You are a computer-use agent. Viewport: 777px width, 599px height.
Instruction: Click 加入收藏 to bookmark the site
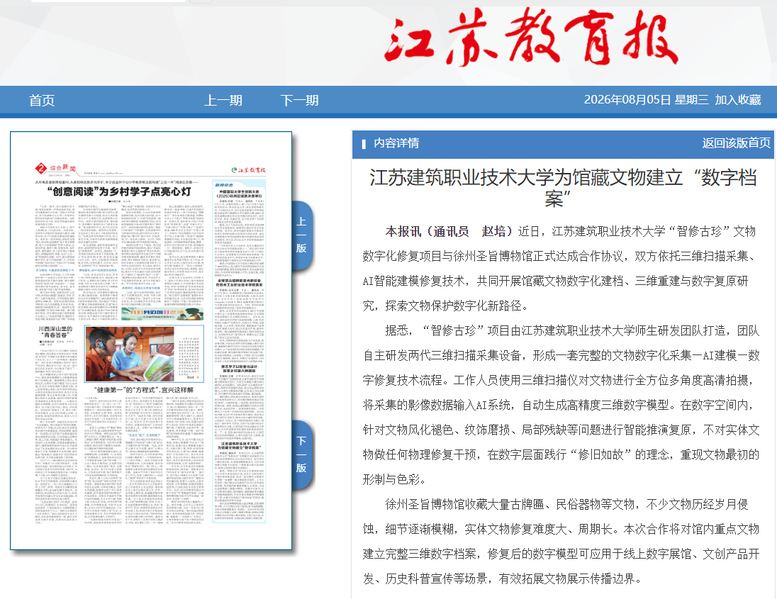[737, 100]
